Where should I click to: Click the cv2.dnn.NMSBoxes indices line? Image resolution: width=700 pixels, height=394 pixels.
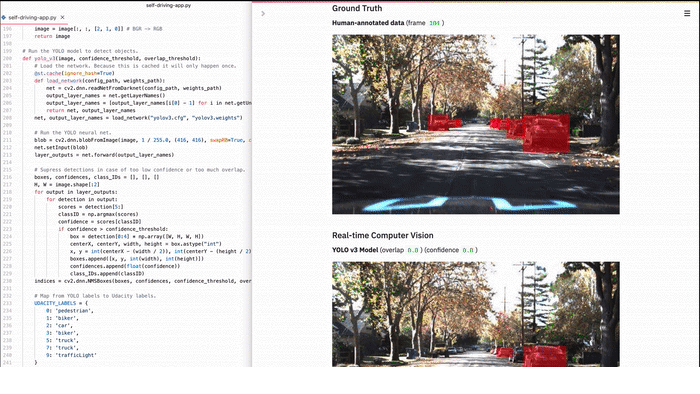click(x=143, y=281)
